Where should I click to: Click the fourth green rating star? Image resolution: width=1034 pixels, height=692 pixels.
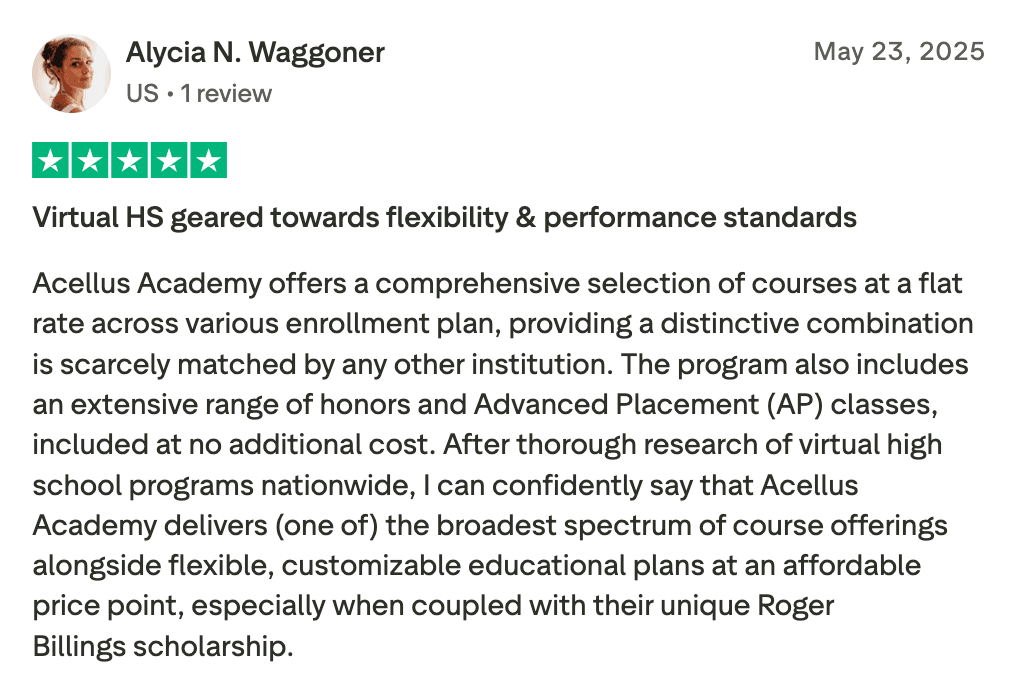[169, 161]
